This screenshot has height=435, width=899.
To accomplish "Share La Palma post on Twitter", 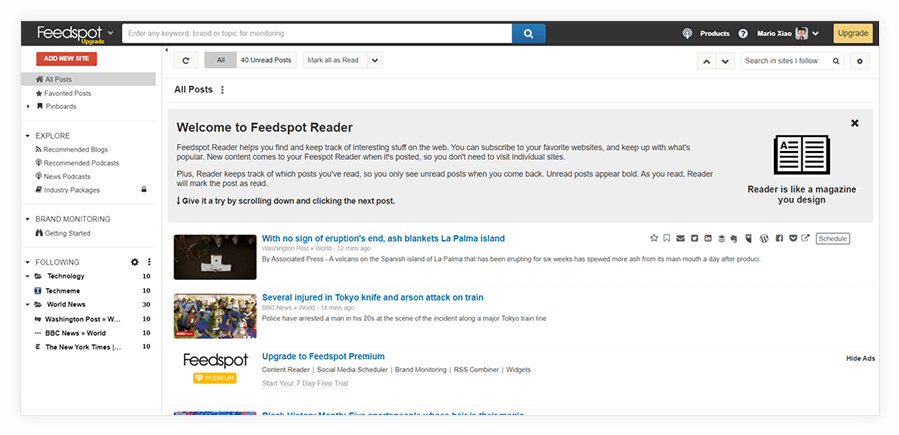I will coord(694,238).
